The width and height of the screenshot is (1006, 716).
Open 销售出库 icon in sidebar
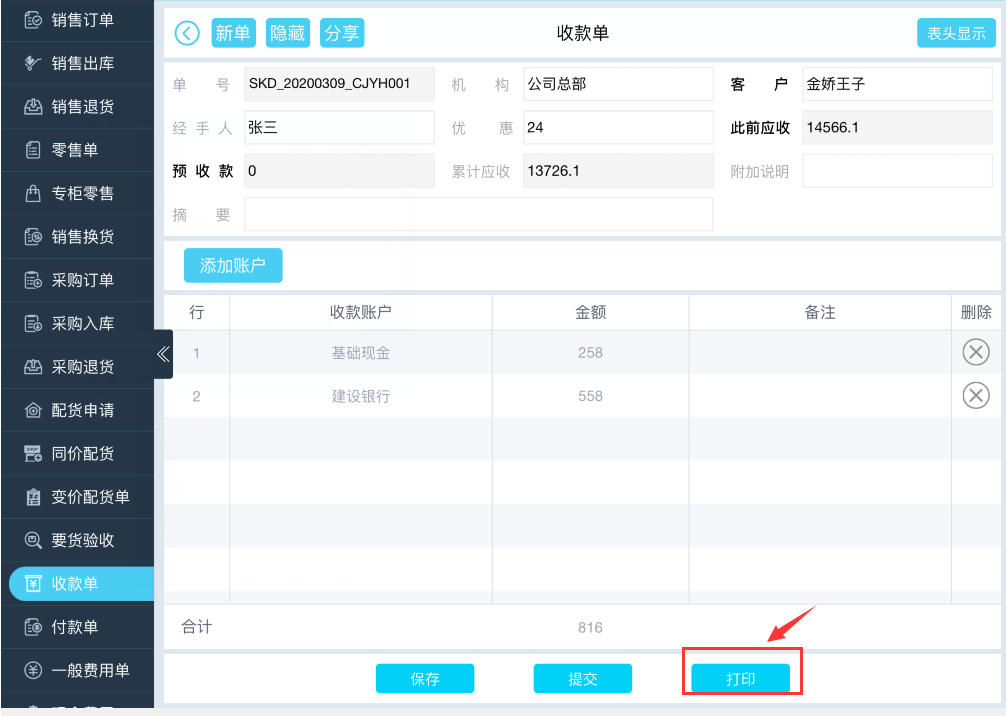click(x=33, y=63)
